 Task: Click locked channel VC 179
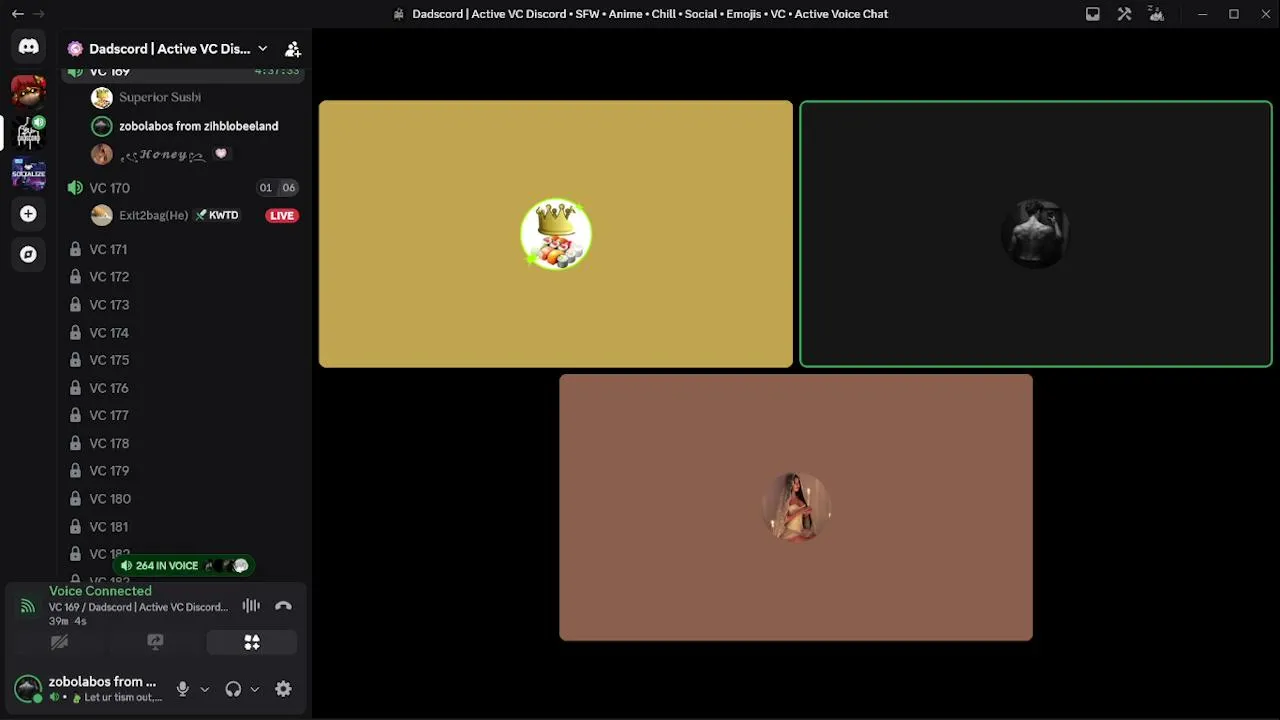183,471
